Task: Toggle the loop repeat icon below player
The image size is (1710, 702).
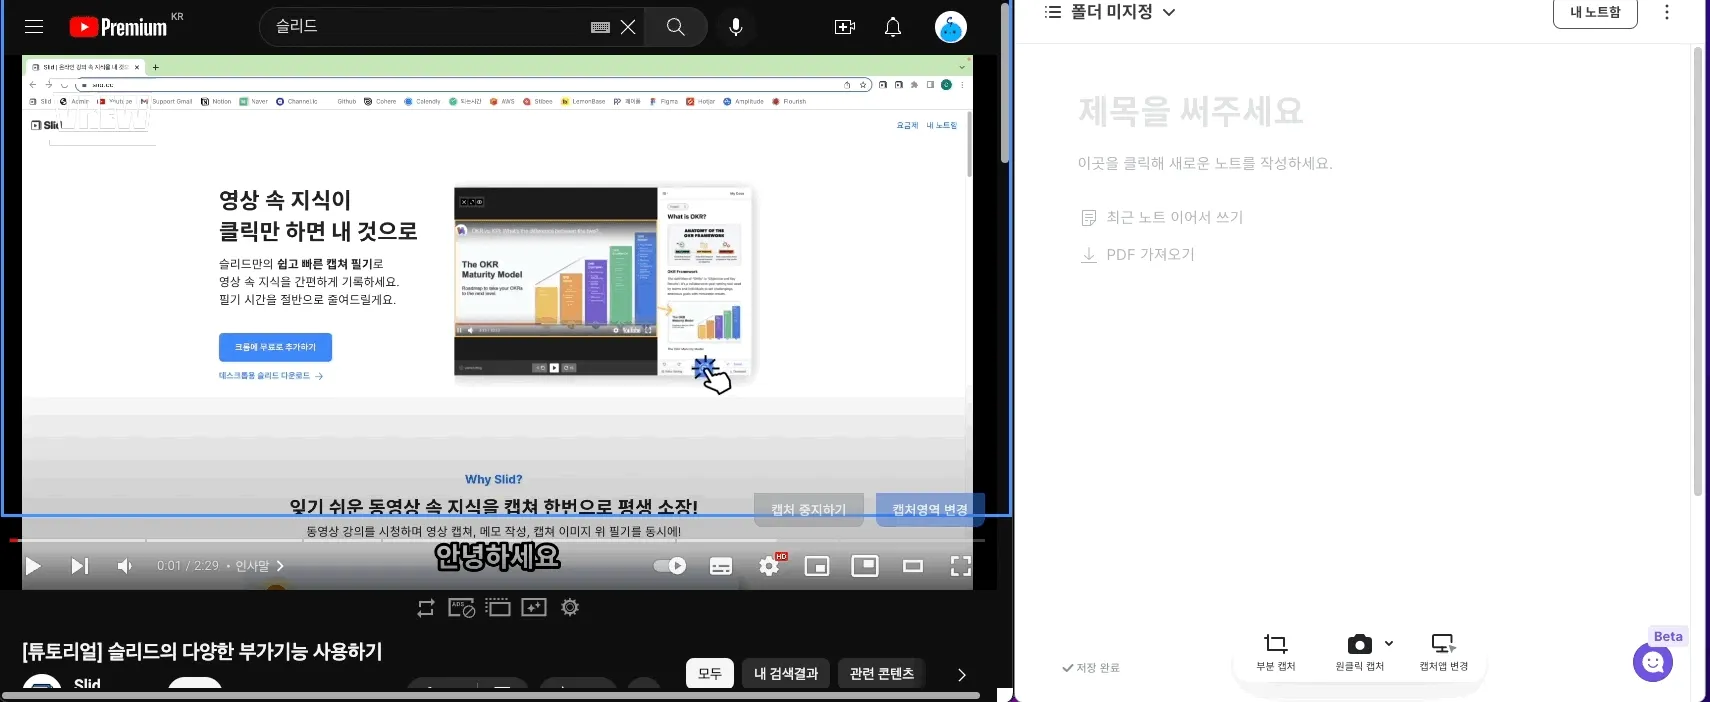Action: coord(426,608)
